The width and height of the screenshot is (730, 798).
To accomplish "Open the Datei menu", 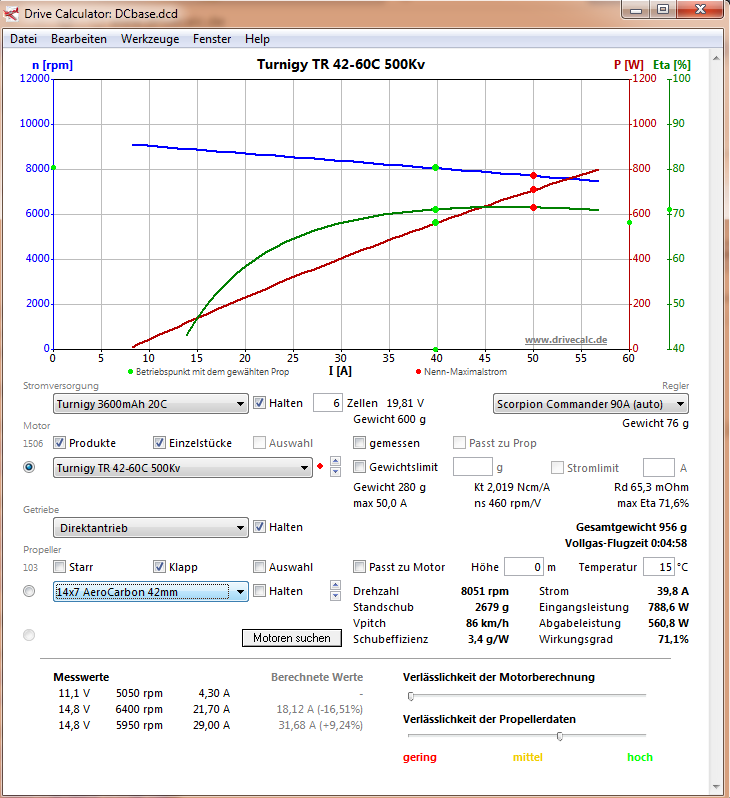I will coord(23,39).
